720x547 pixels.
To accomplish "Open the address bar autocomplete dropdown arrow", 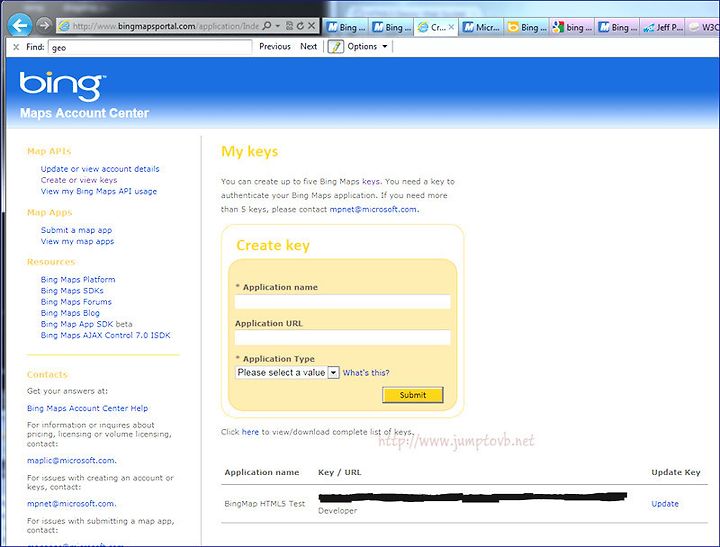I will (x=278, y=26).
